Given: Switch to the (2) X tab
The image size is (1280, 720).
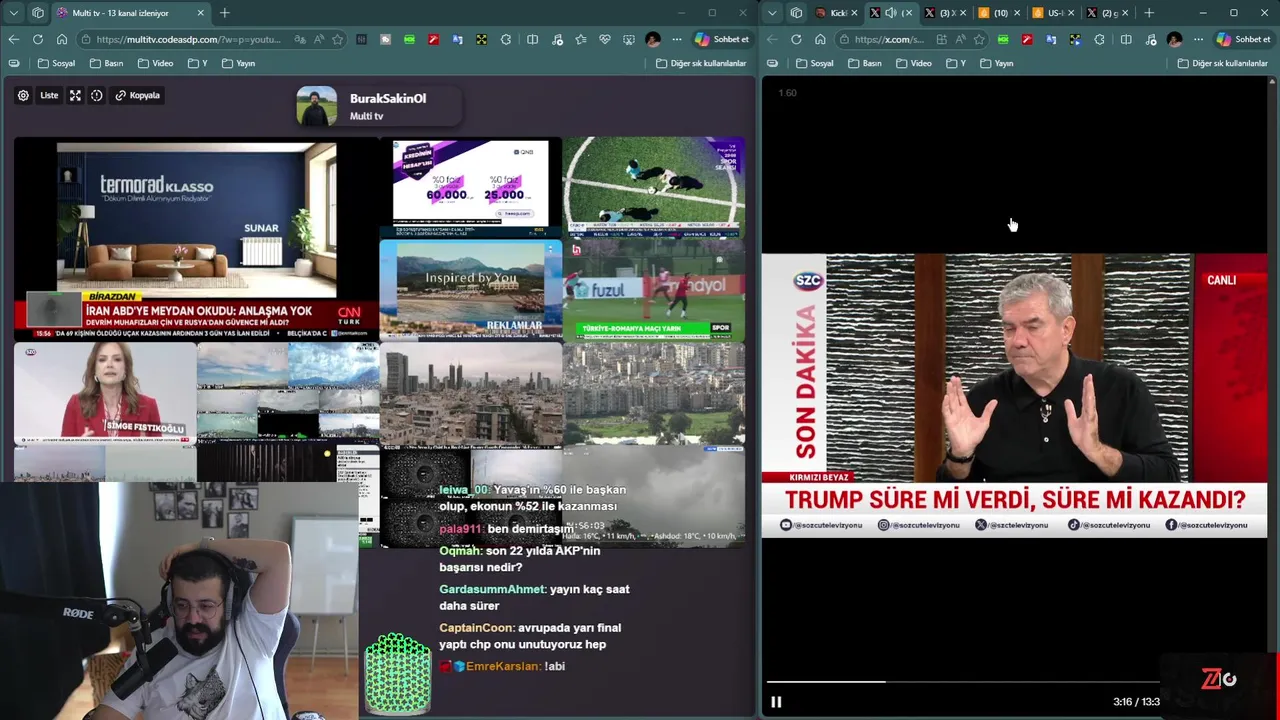Looking at the screenshot, I should (1107, 13).
